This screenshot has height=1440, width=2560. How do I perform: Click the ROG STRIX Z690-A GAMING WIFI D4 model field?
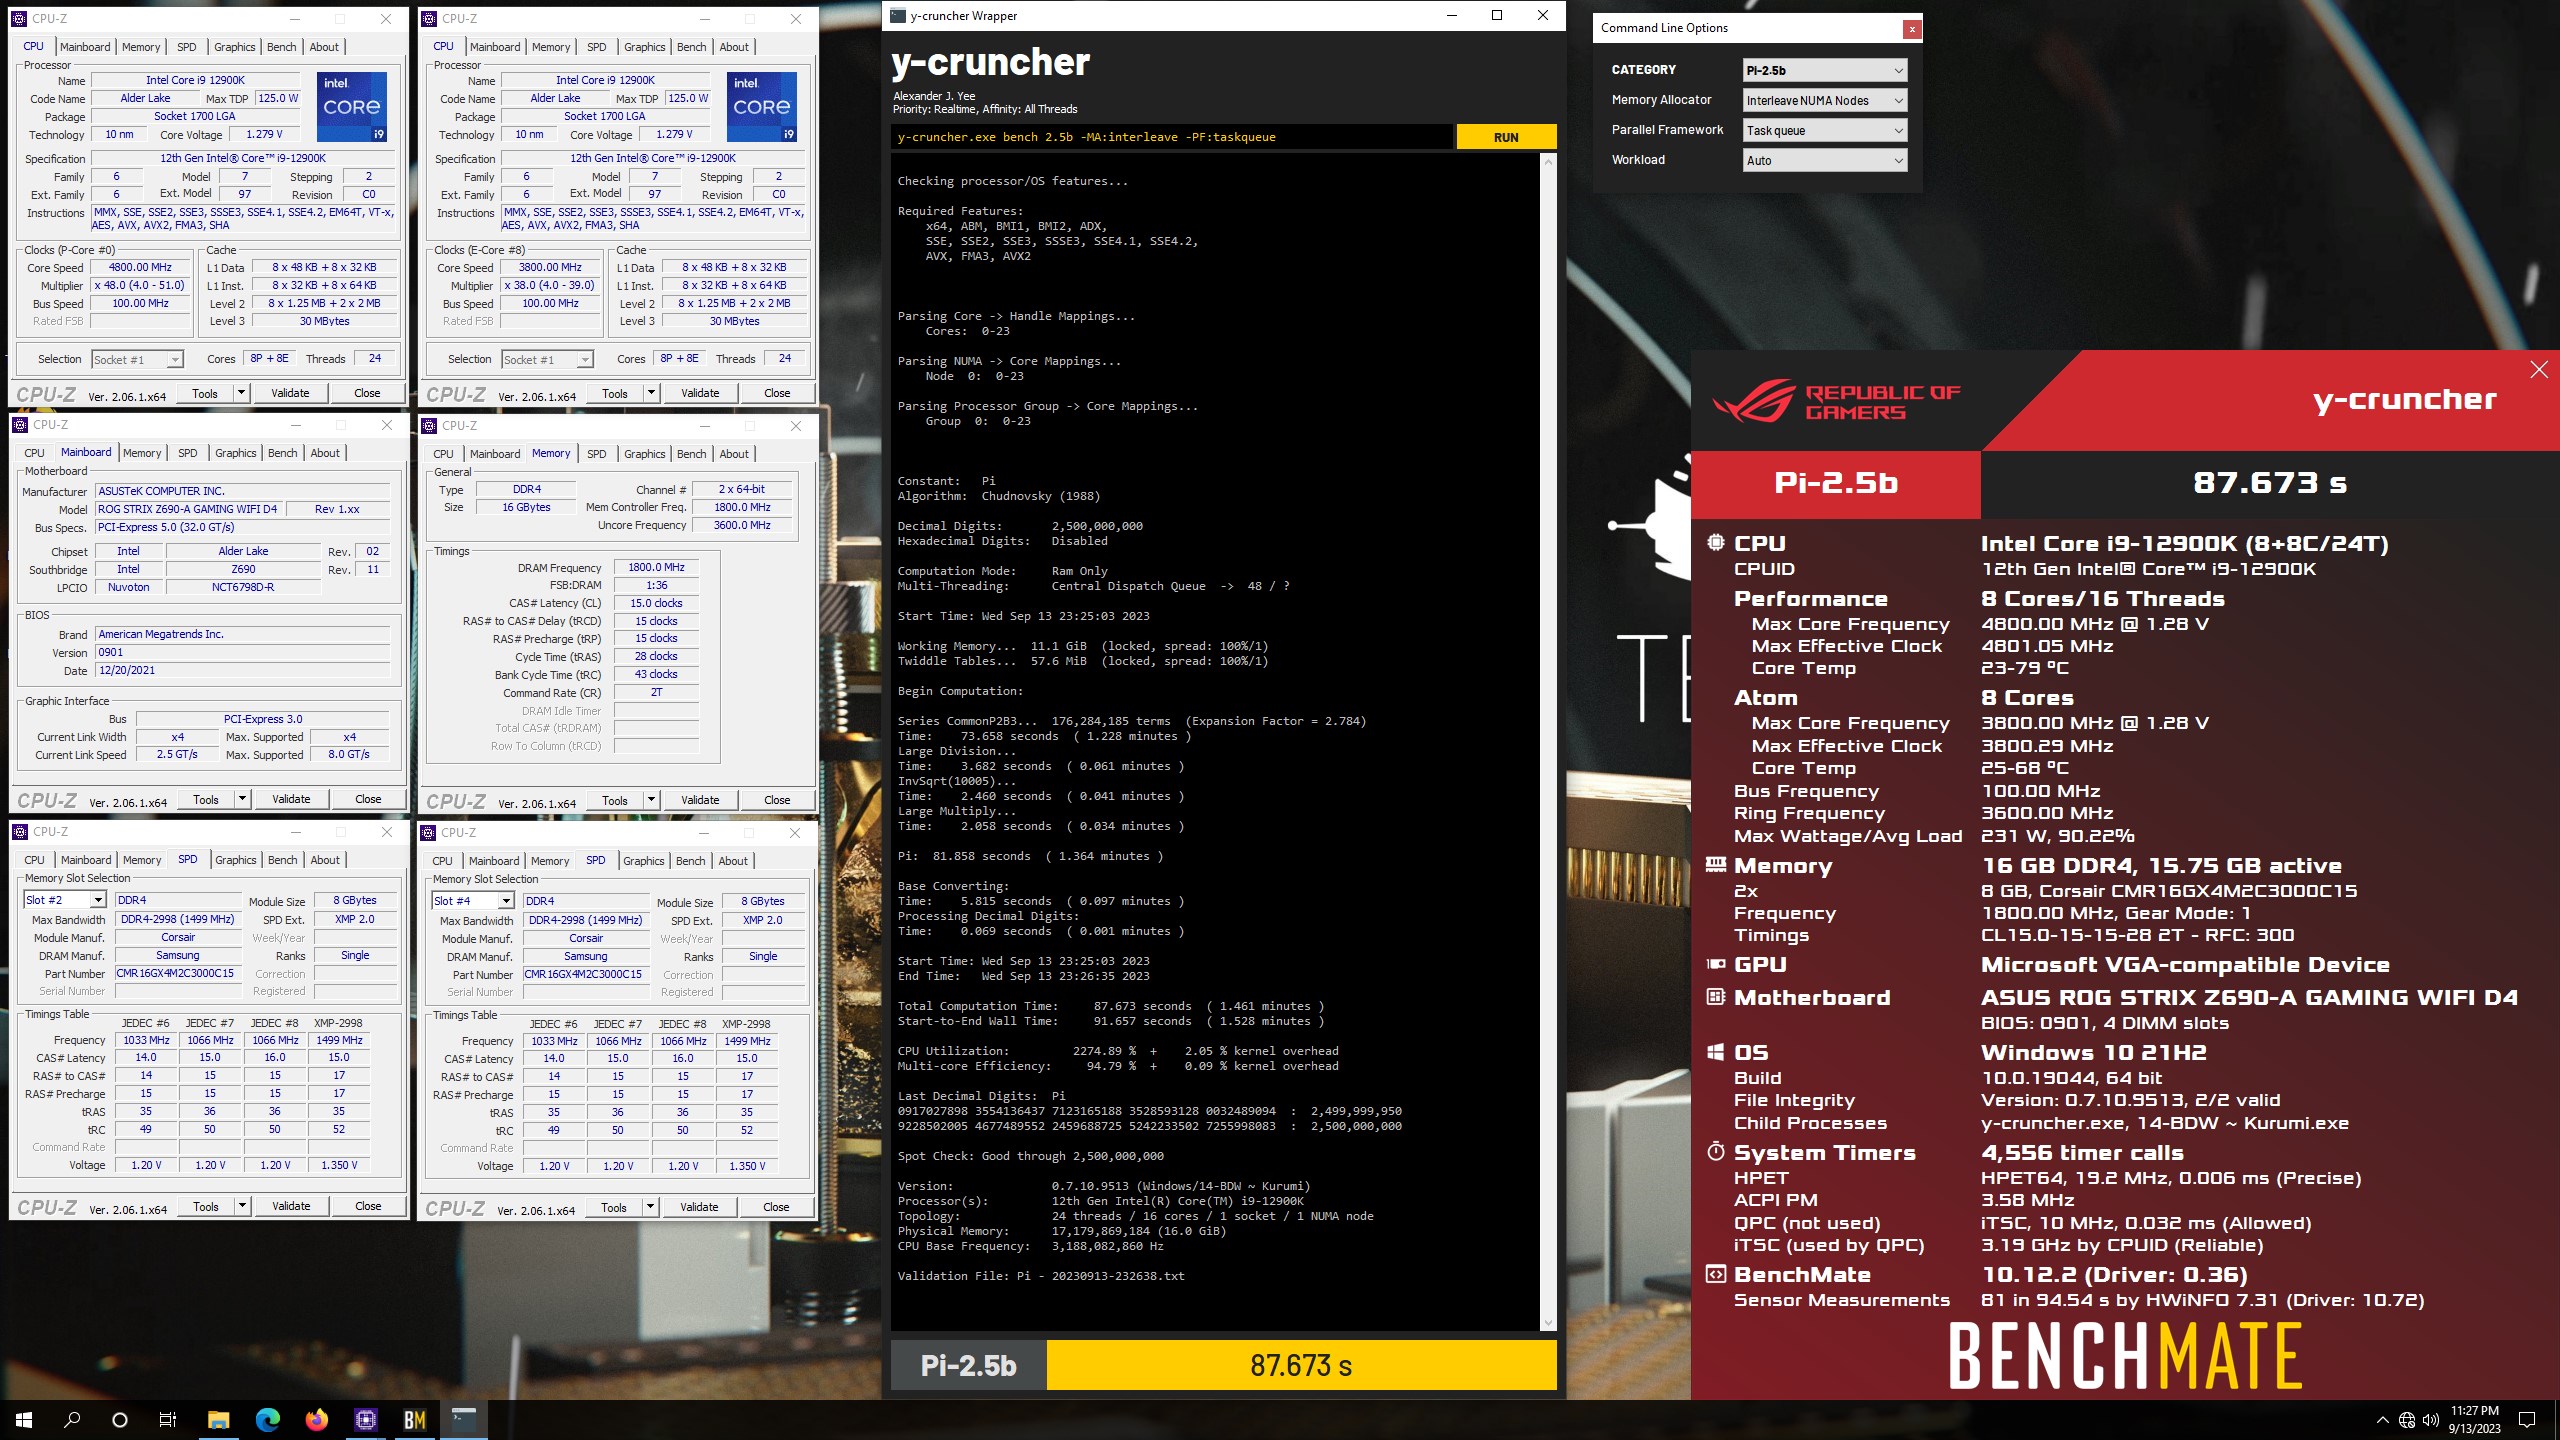[190, 509]
